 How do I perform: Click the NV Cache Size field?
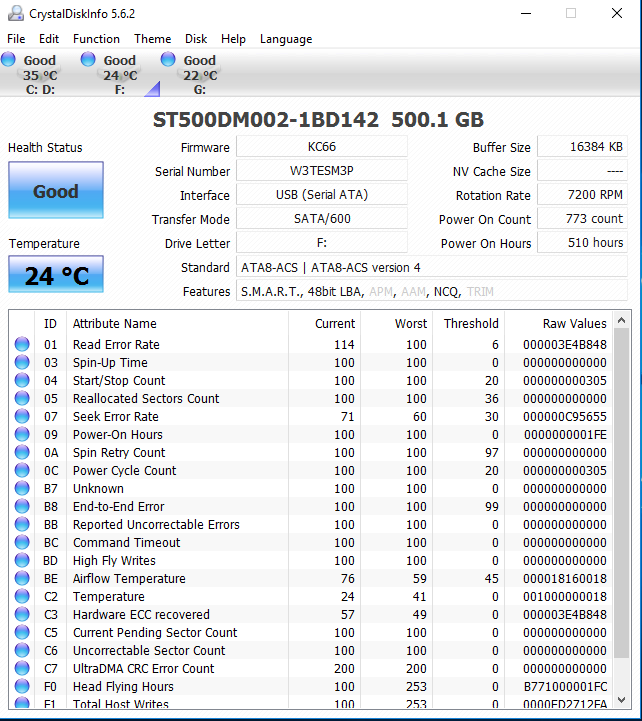coord(582,171)
